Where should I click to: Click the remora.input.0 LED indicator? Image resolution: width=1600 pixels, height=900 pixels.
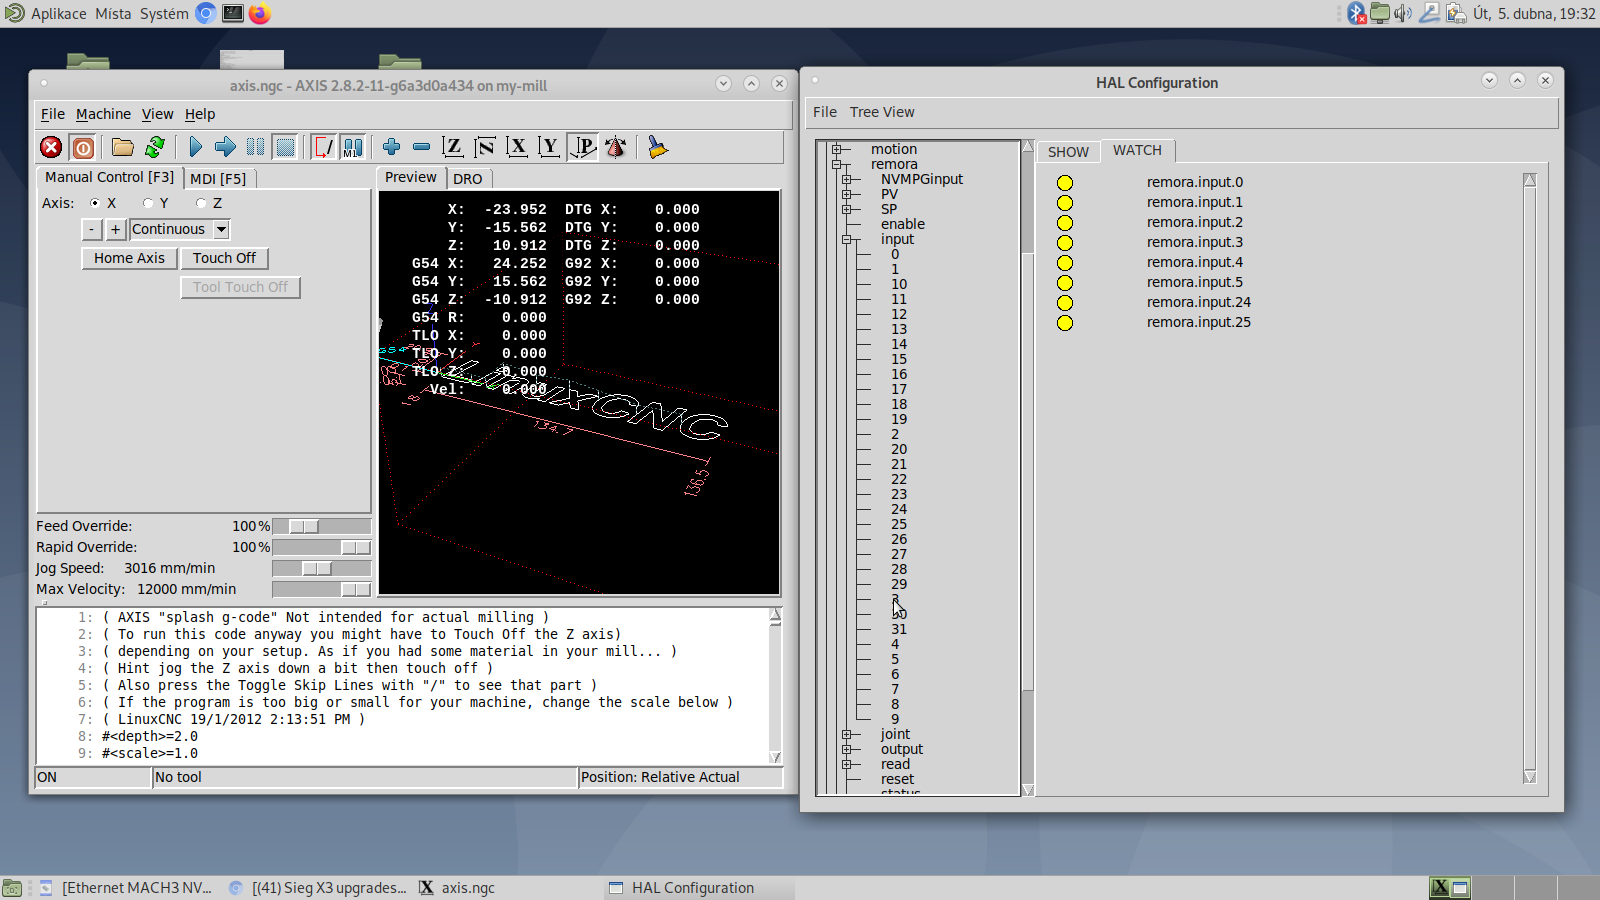pos(1065,183)
